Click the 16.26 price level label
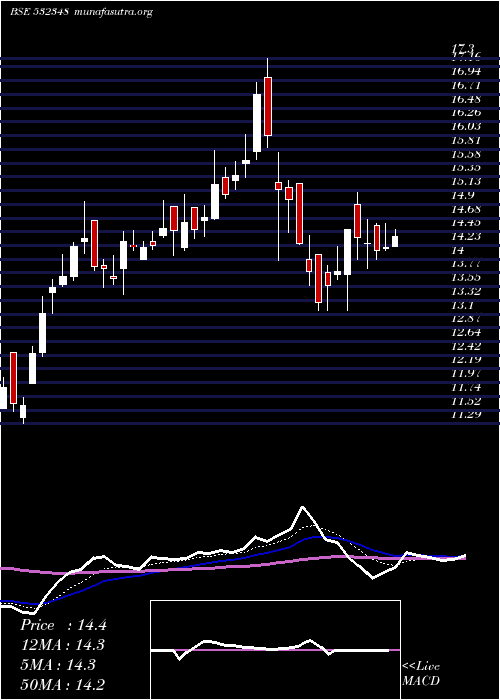The height and width of the screenshot is (700, 500). point(467,112)
